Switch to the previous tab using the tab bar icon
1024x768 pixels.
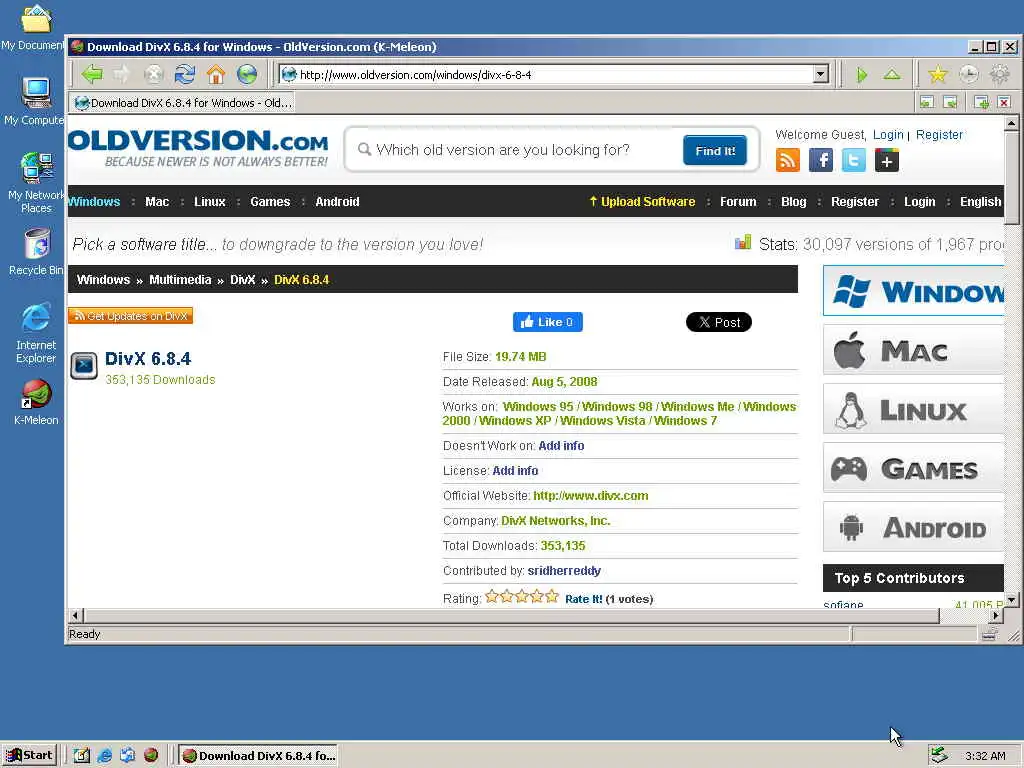pos(927,102)
